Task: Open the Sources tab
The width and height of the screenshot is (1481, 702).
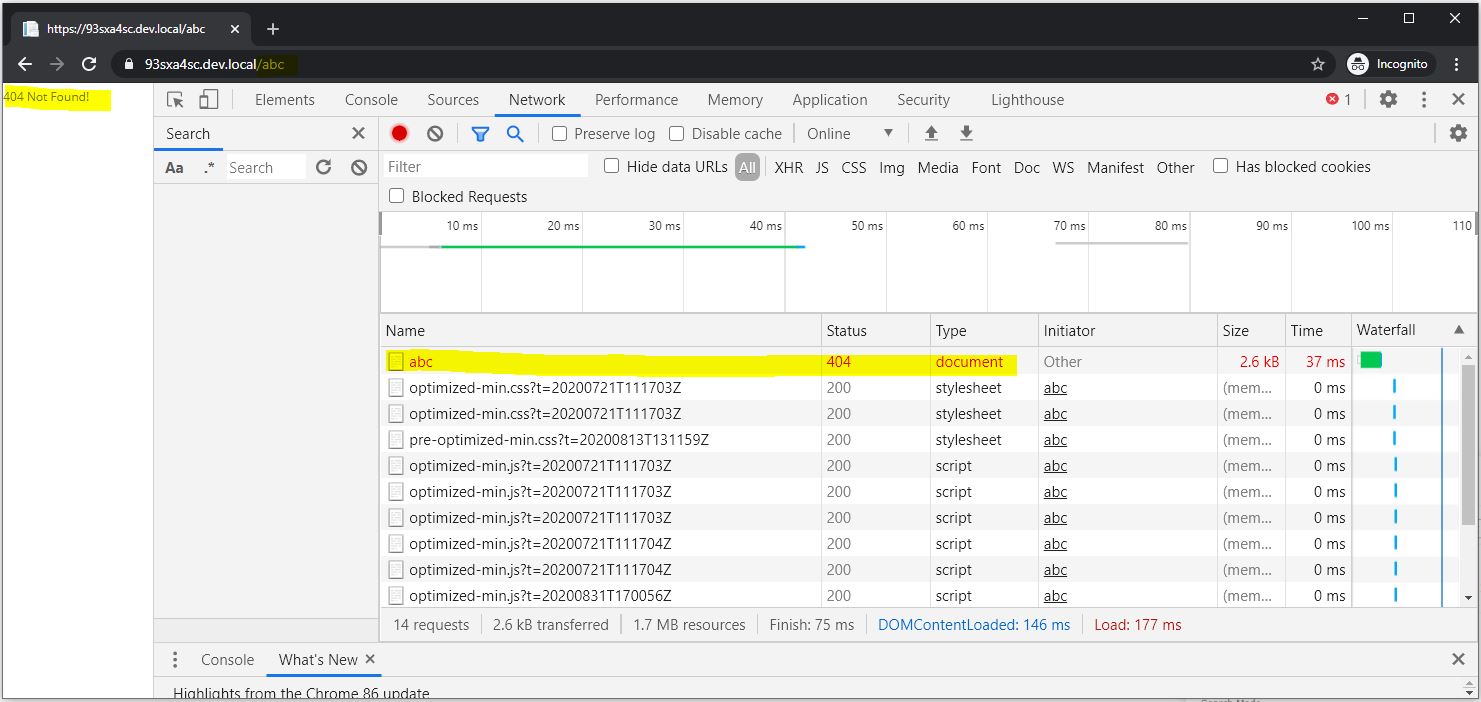Action: coord(453,100)
